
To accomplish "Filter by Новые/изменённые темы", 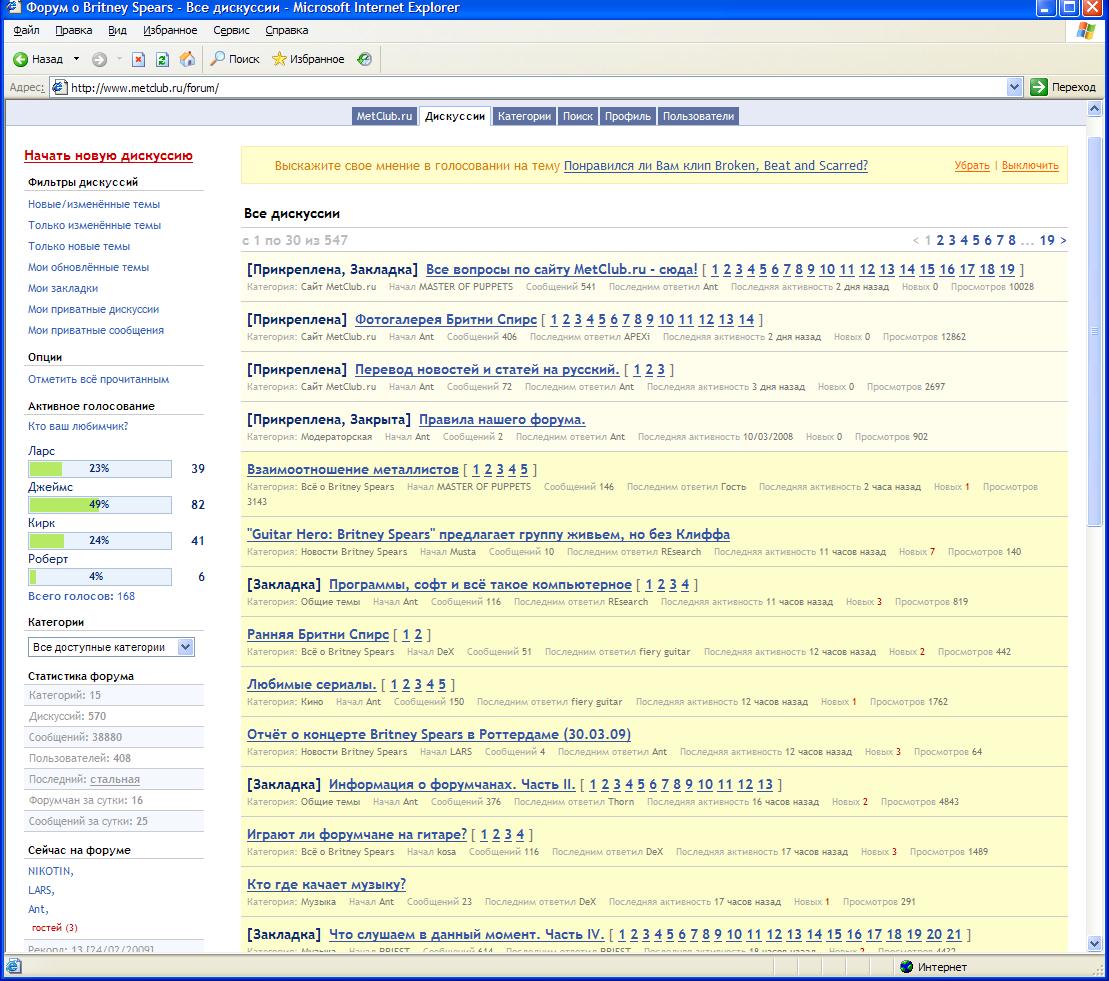I will 94,204.
